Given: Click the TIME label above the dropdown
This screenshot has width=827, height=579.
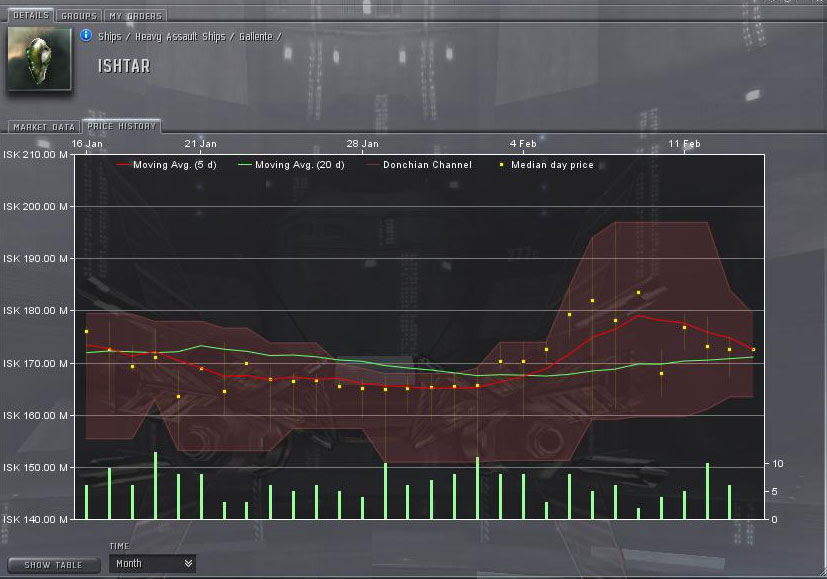Looking at the screenshot, I should tap(119, 546).
